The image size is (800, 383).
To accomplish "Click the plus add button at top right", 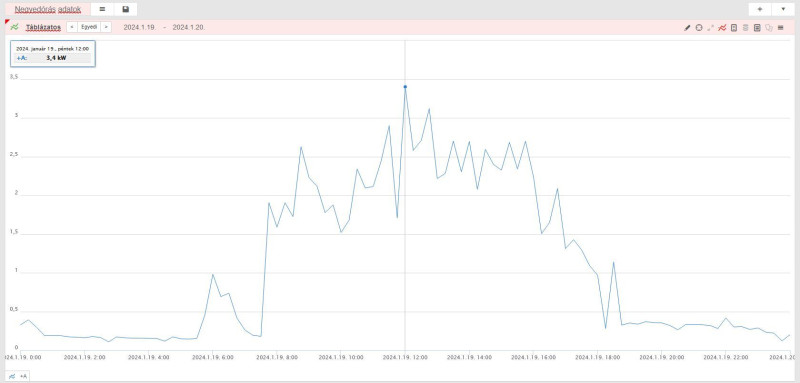I will pos(760,9).
